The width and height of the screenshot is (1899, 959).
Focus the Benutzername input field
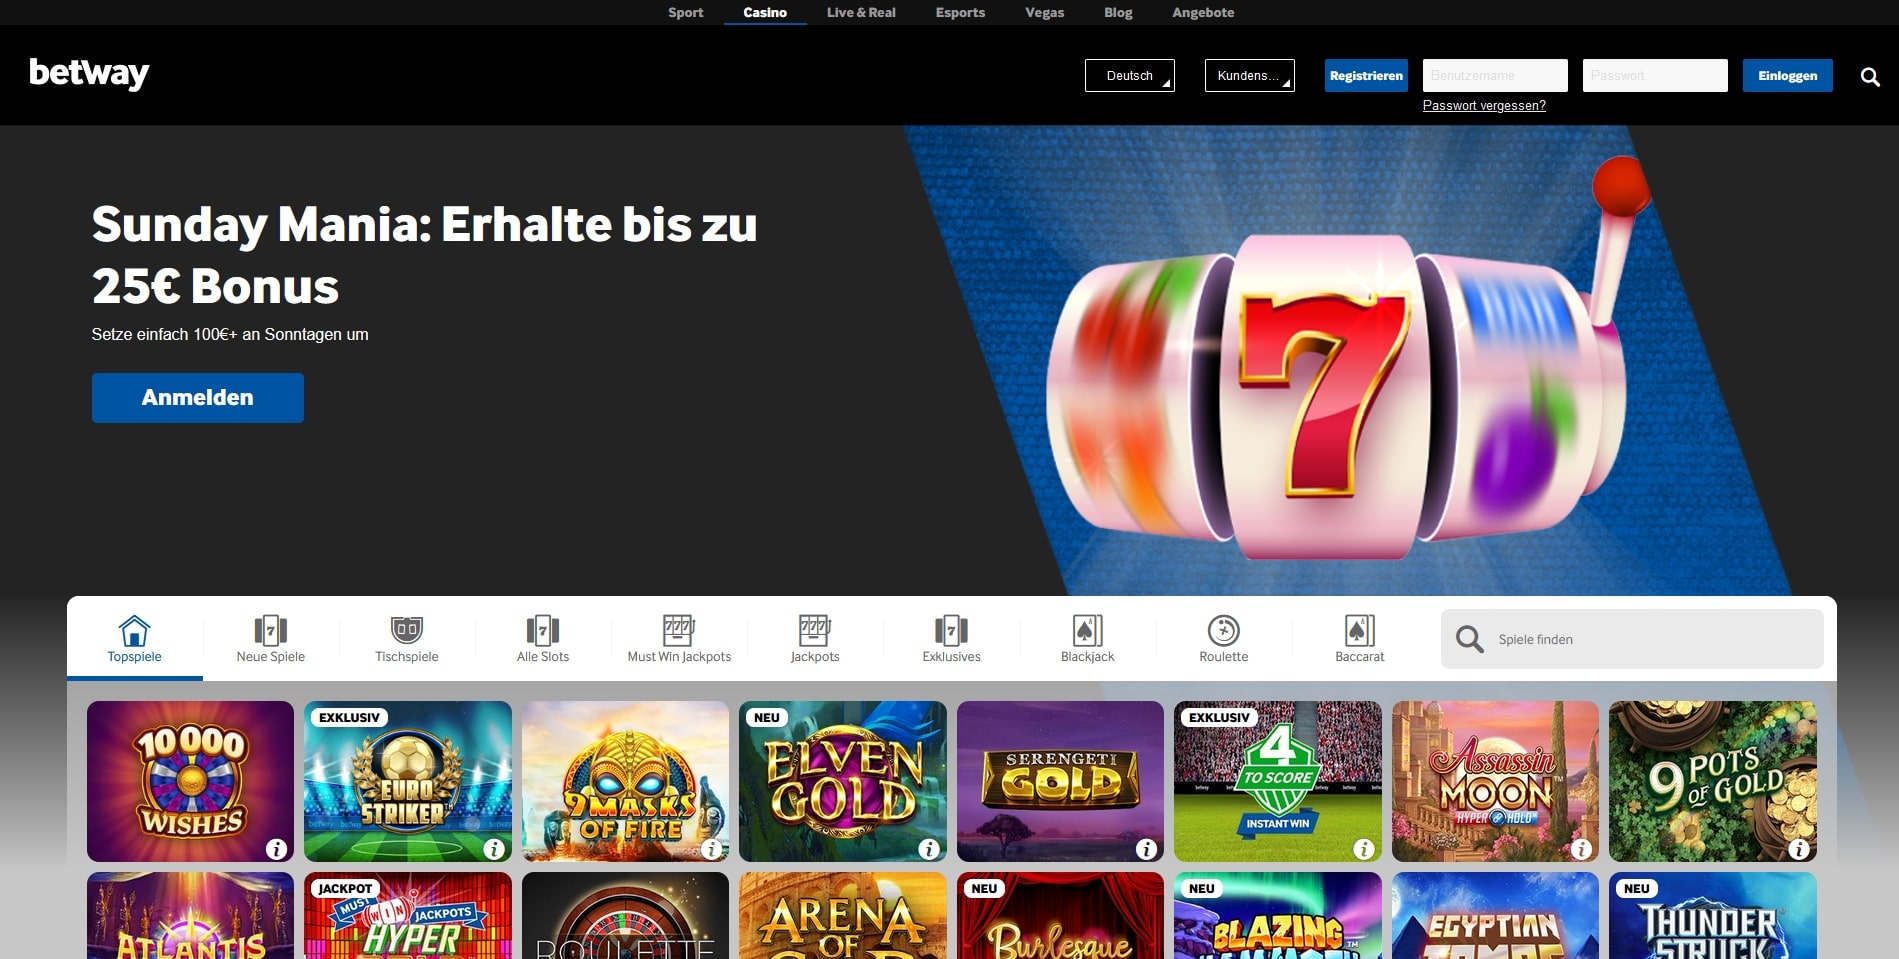pyautogui.click(x=1495, y=76)
